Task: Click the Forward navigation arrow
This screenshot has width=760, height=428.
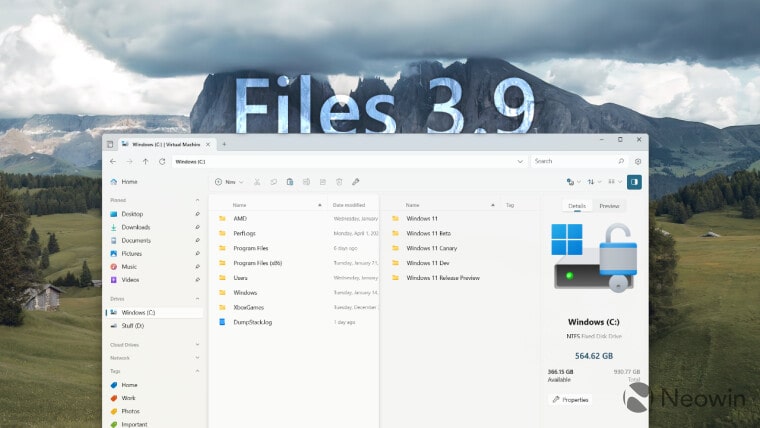Action: coord(129,161)
